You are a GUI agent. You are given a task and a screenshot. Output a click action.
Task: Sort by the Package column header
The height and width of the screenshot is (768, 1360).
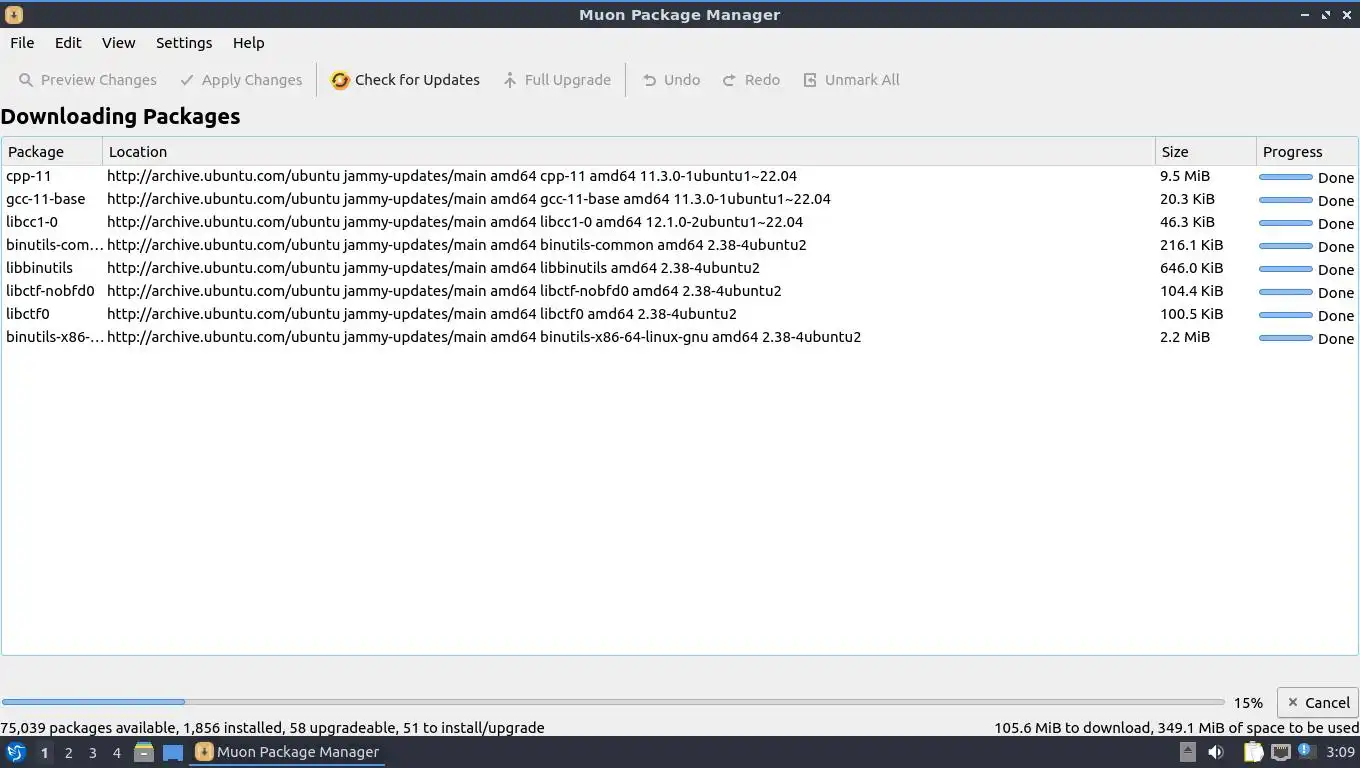click(52, 152)
